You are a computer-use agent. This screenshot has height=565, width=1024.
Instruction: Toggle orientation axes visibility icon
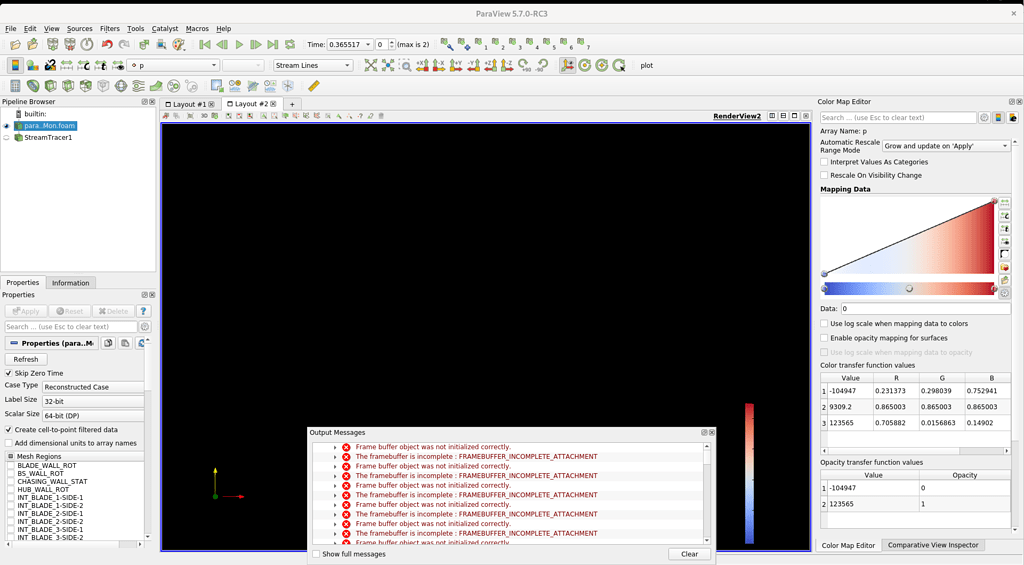point(568,65)
